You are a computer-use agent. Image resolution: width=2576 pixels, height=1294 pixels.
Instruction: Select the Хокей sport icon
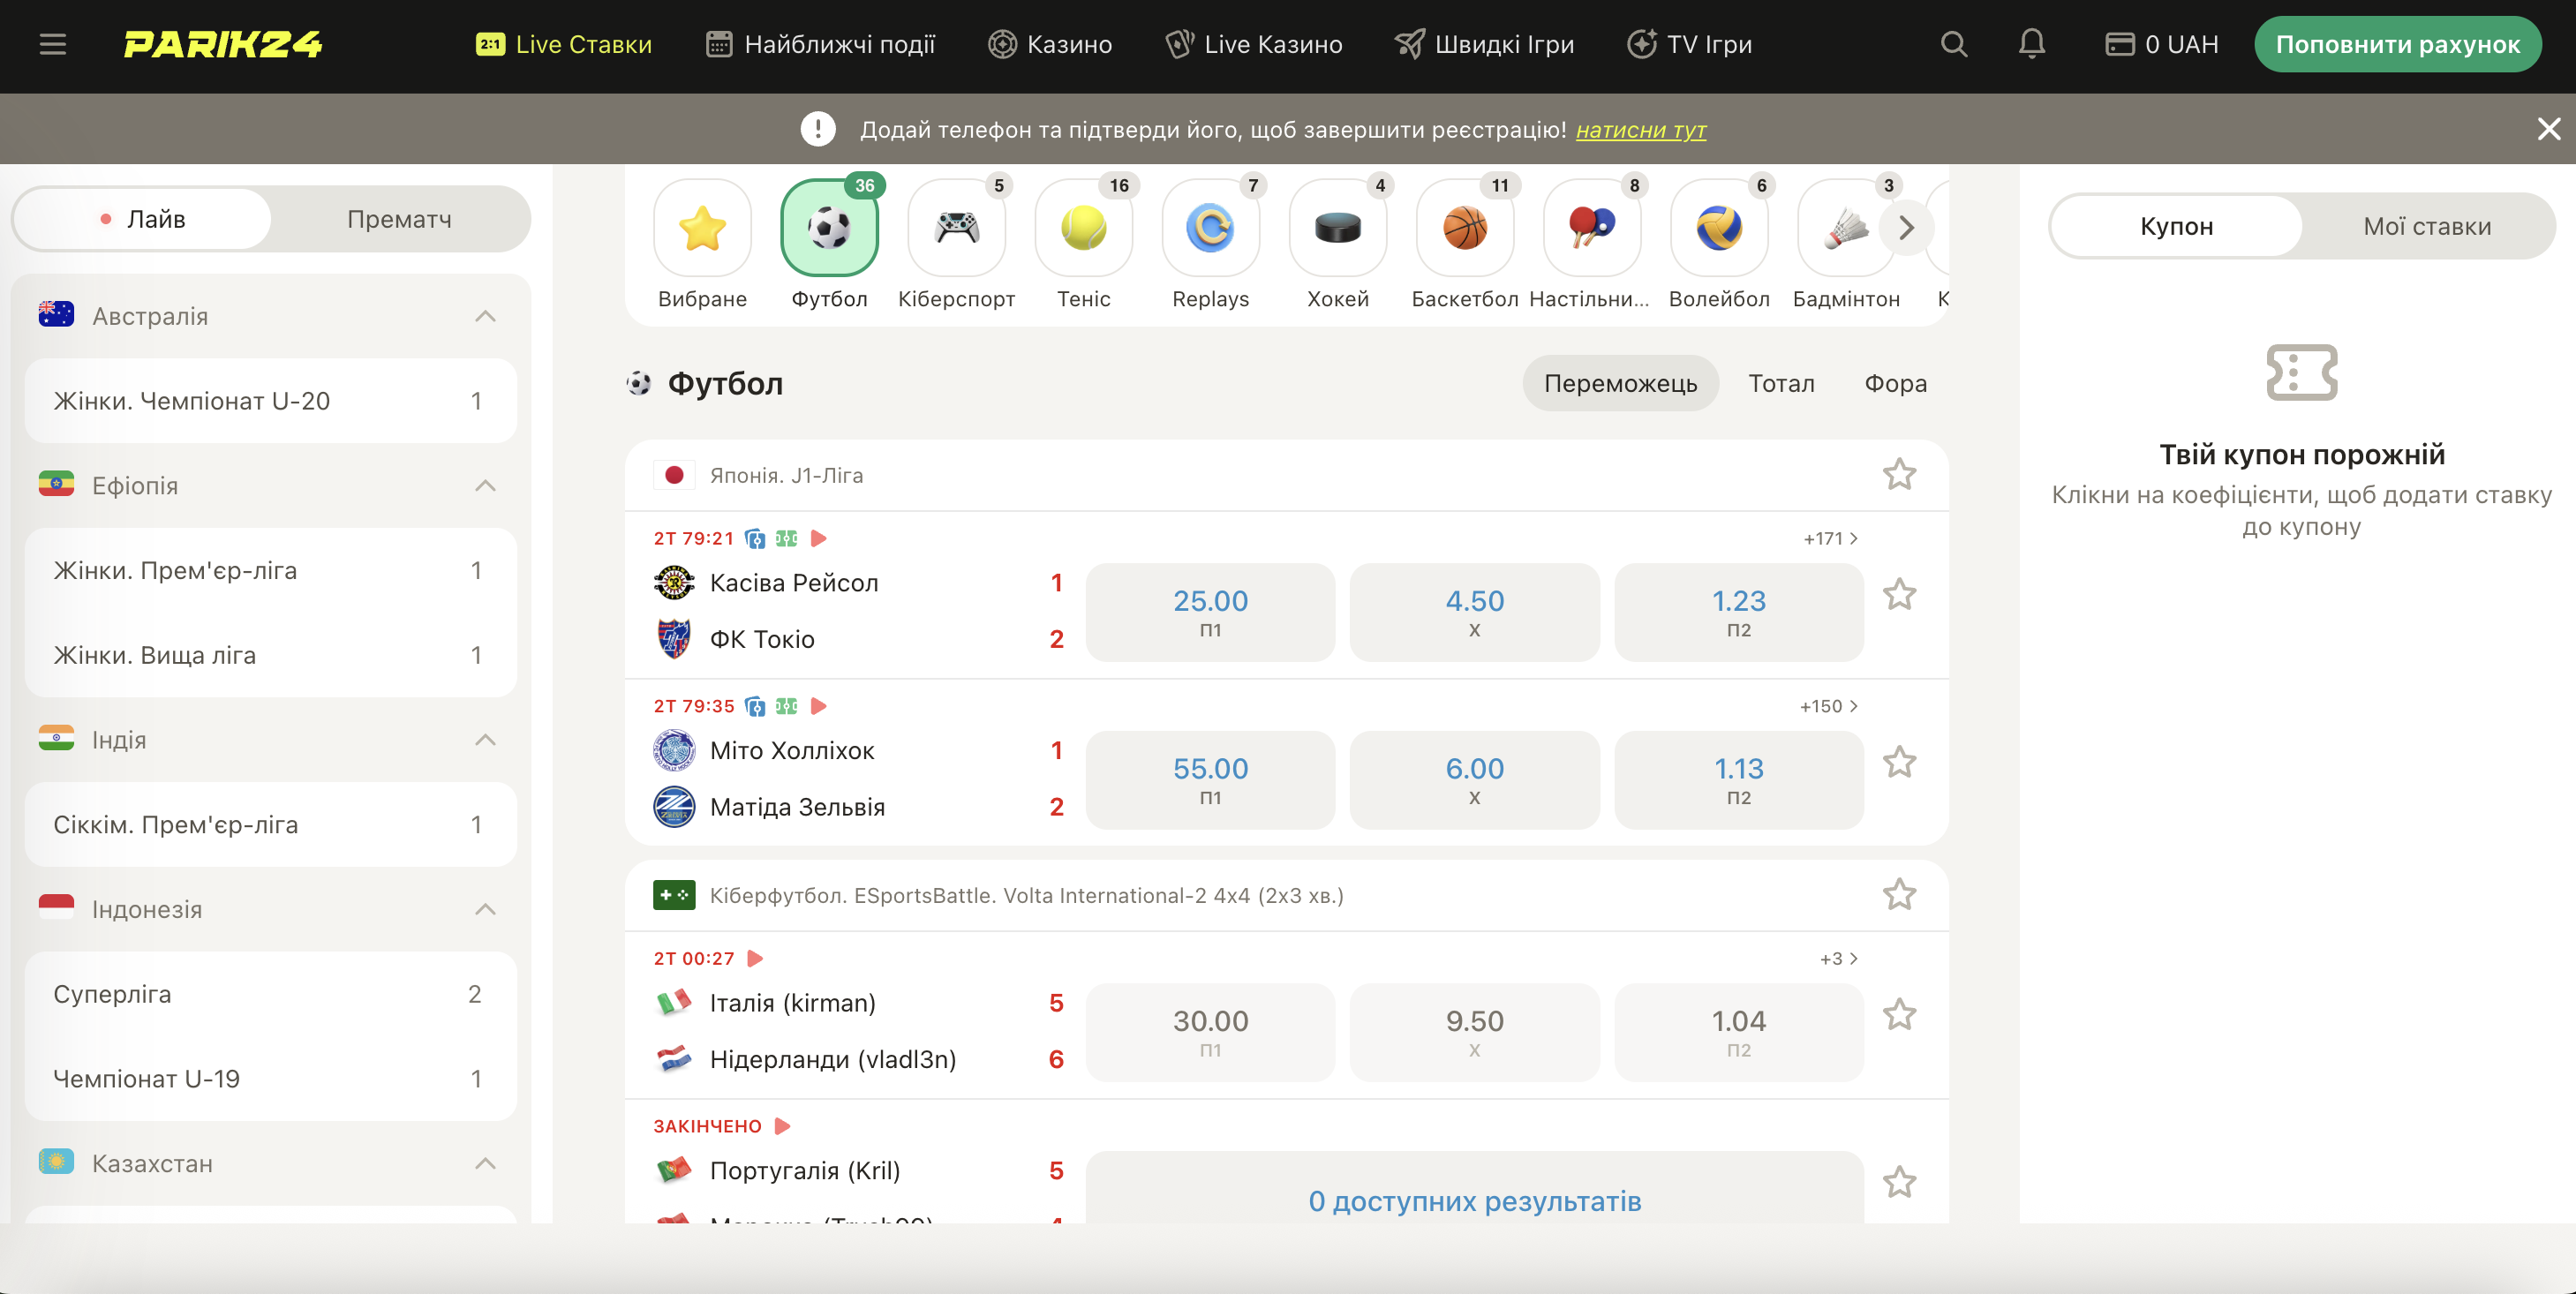pos(1337,228)
